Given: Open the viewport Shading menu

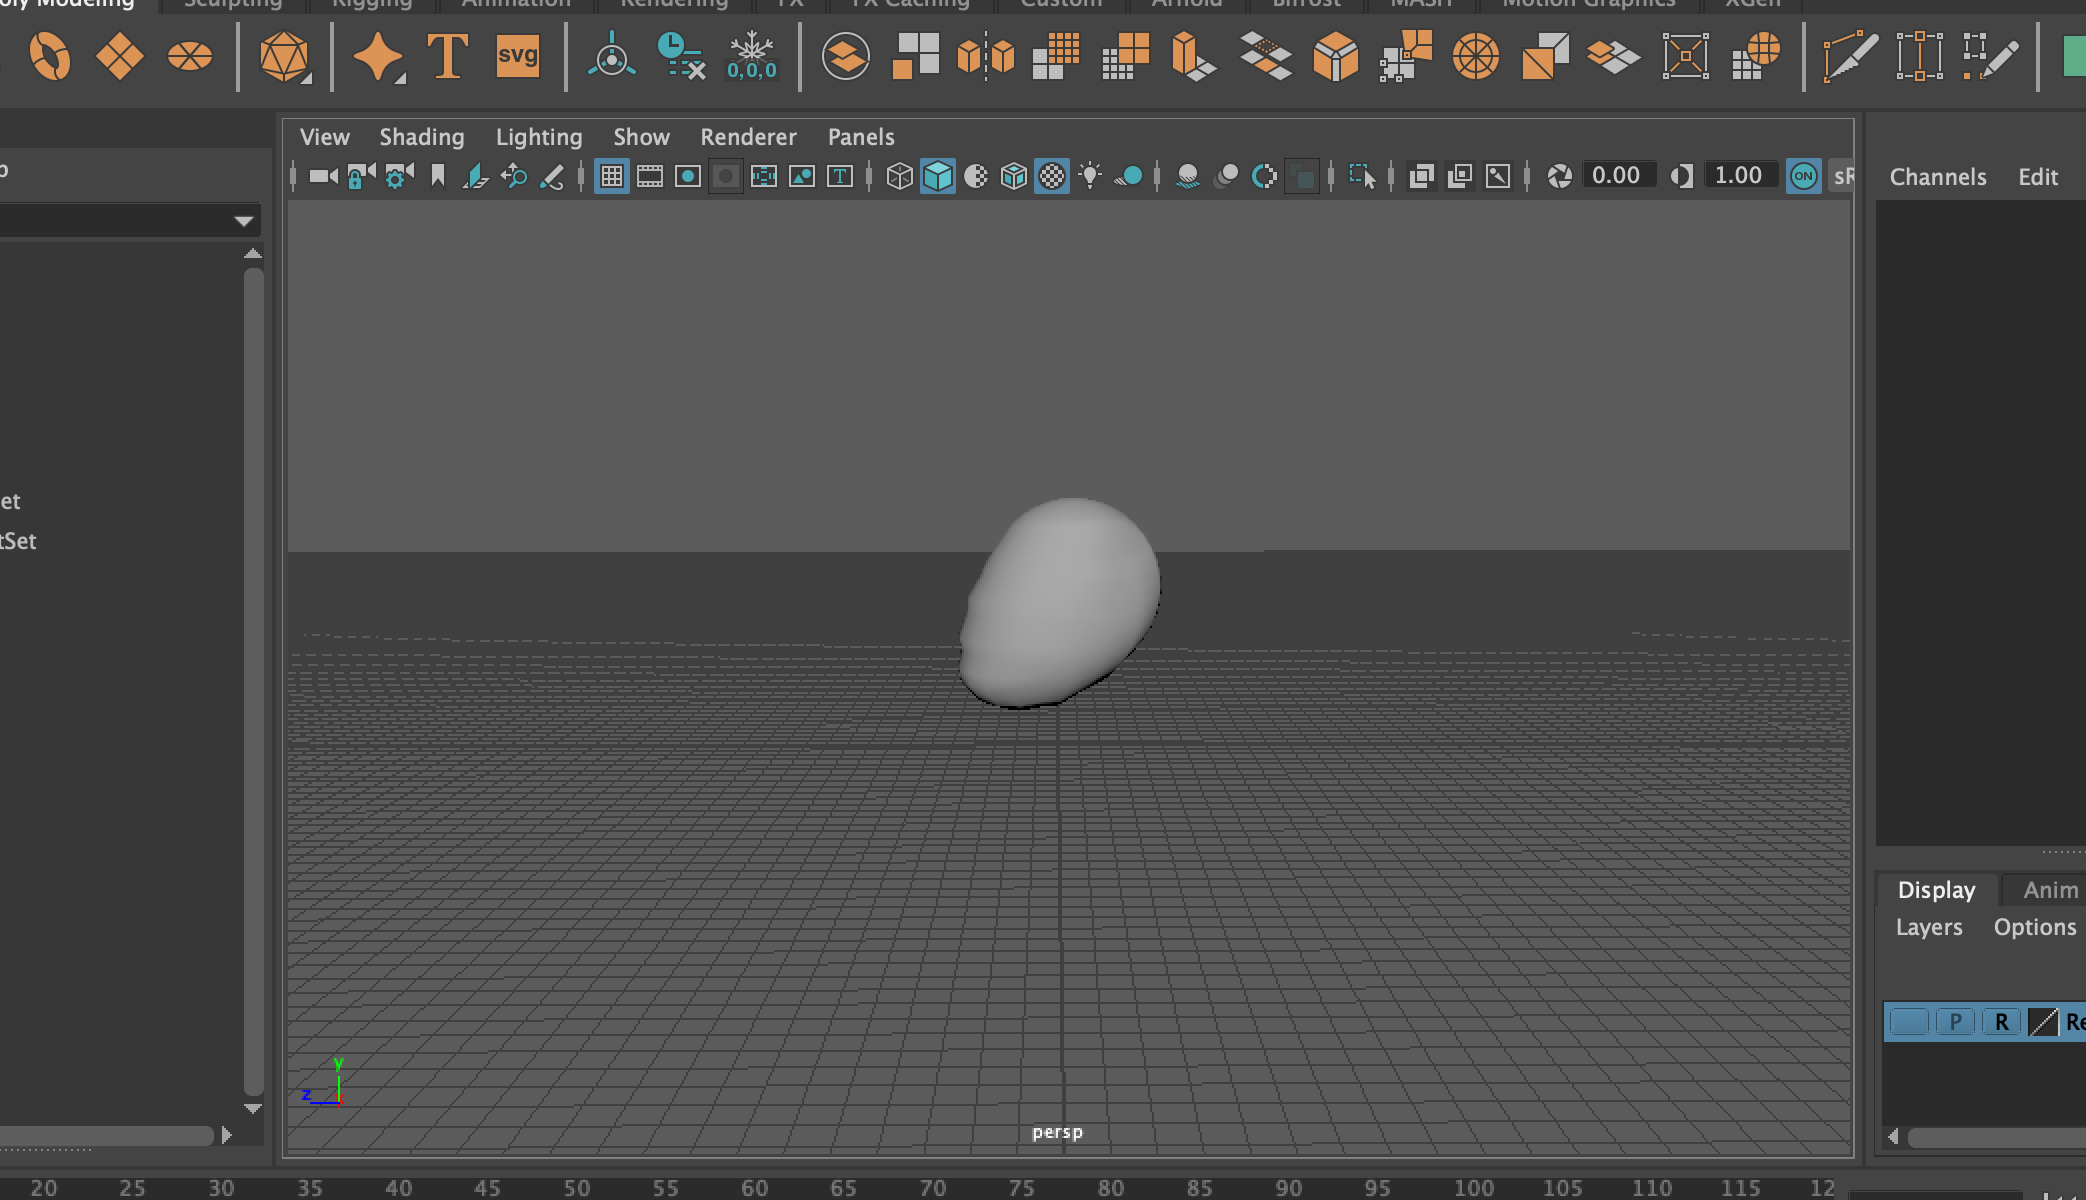Looking at the screenshot, I should [x=422, y=137].
